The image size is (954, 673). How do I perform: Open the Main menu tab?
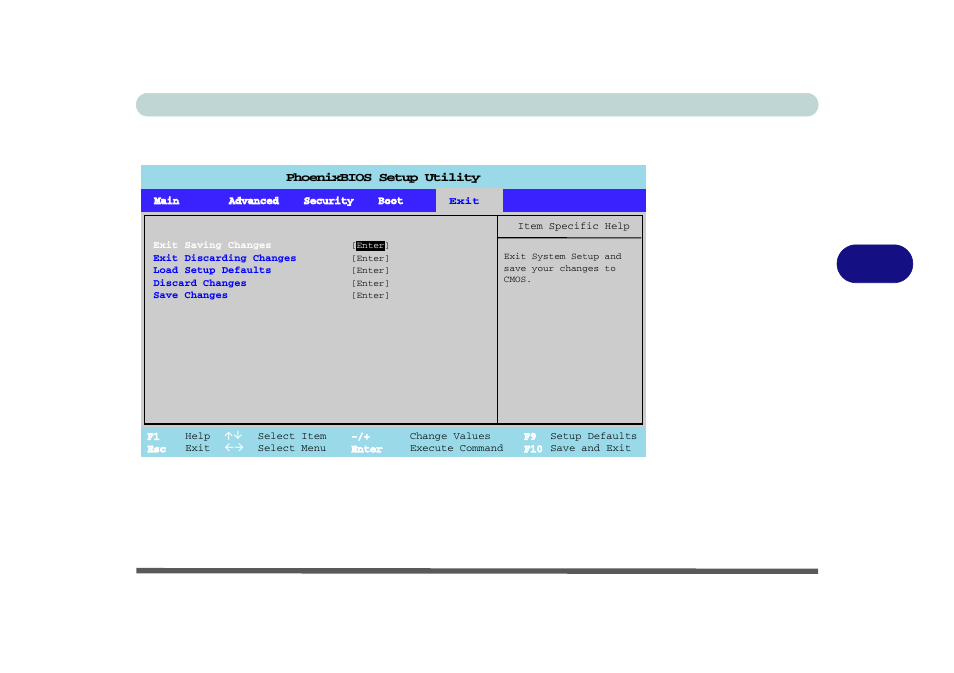point(166,201)
